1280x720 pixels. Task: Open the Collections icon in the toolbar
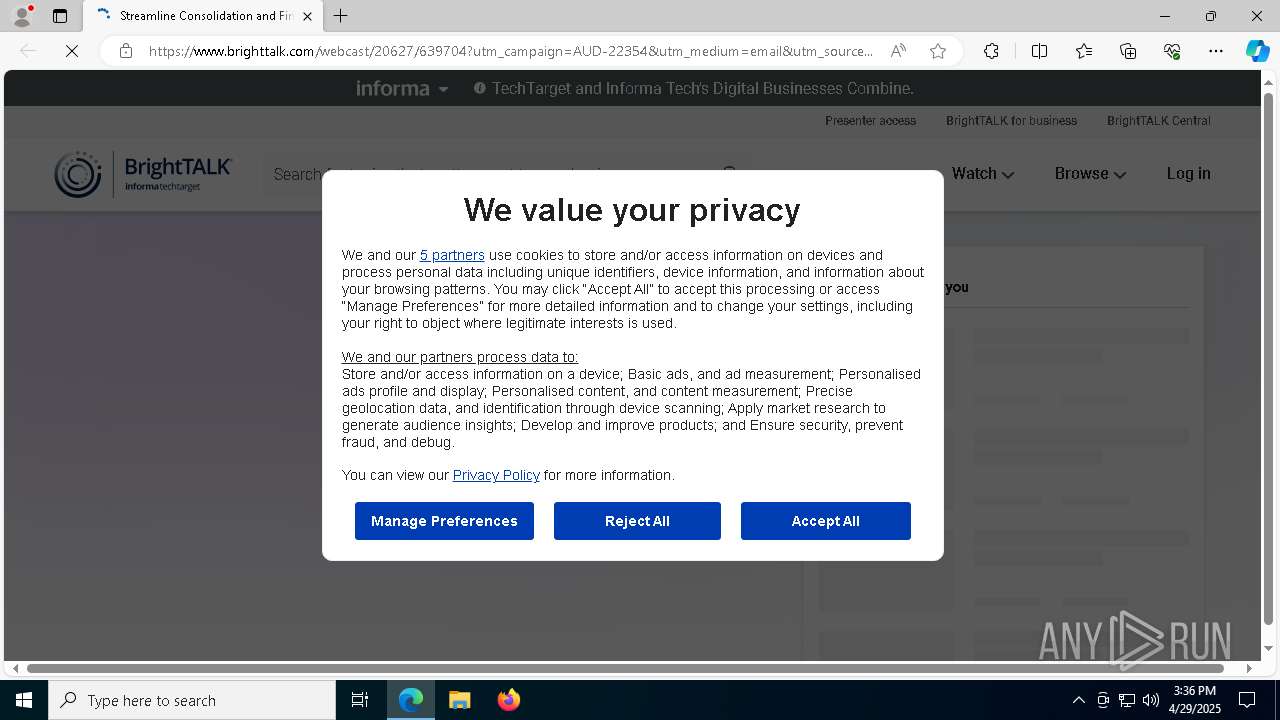[1128, 51]
